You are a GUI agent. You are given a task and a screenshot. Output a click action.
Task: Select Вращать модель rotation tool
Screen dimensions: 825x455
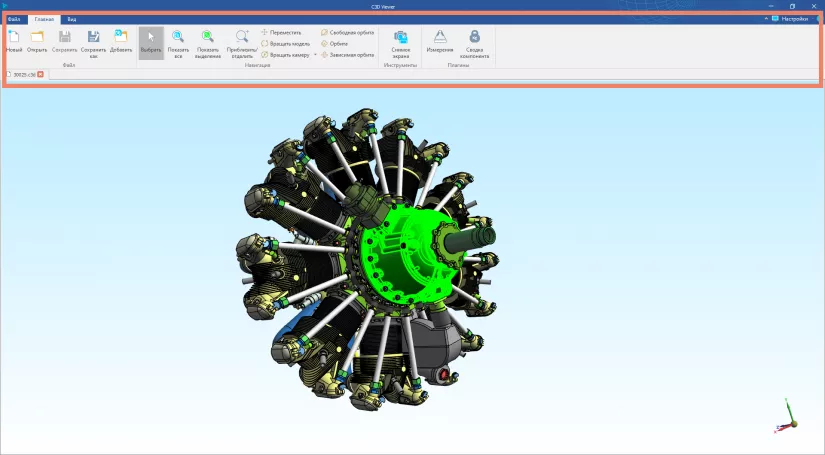pyautogui.click(x=286, y=44)
